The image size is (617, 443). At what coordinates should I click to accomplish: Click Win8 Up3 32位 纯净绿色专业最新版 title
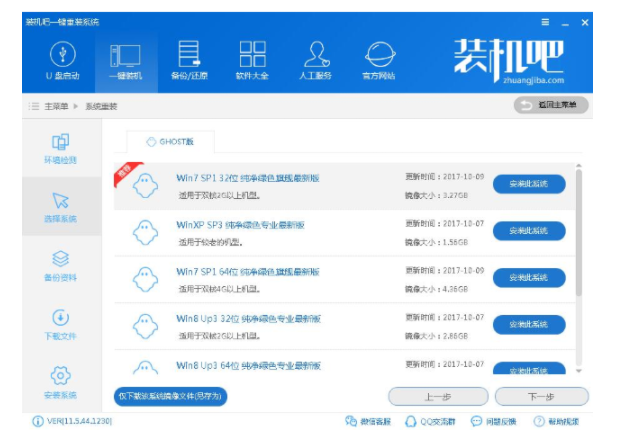click(x=248, y=319)
